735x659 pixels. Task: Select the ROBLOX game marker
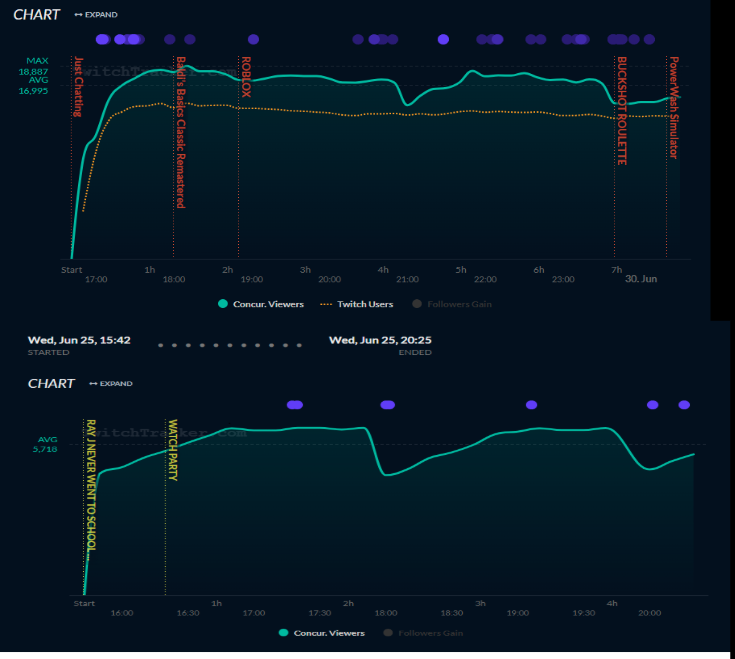246,77
